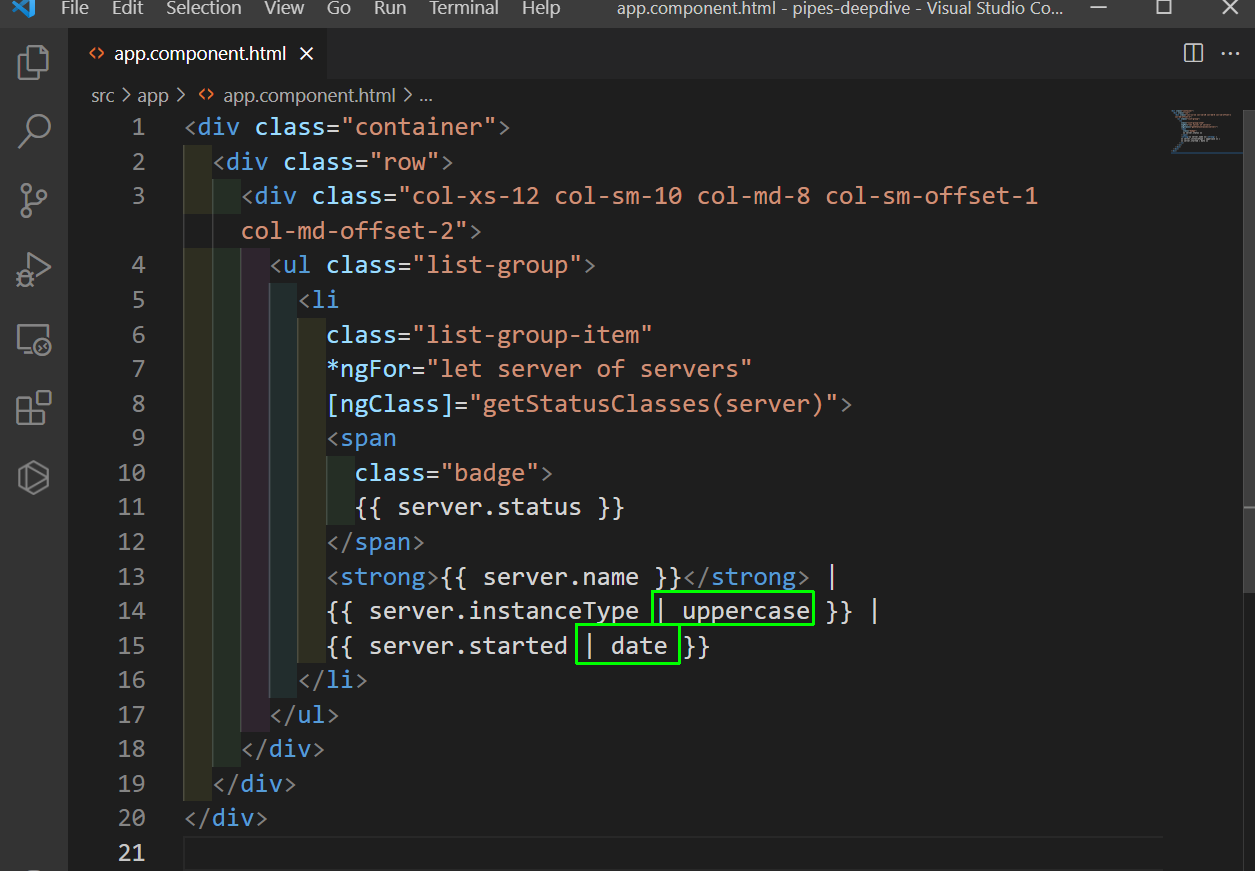Open the Run and Debug view

[x=34, y=269]
